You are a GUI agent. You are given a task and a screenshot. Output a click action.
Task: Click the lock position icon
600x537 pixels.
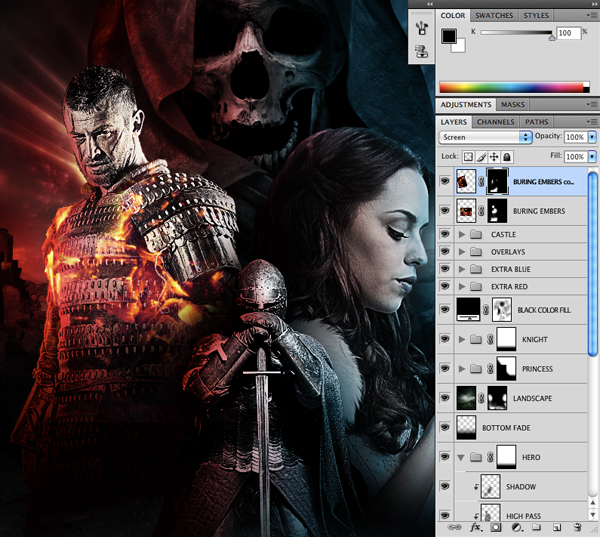point(493,157)
